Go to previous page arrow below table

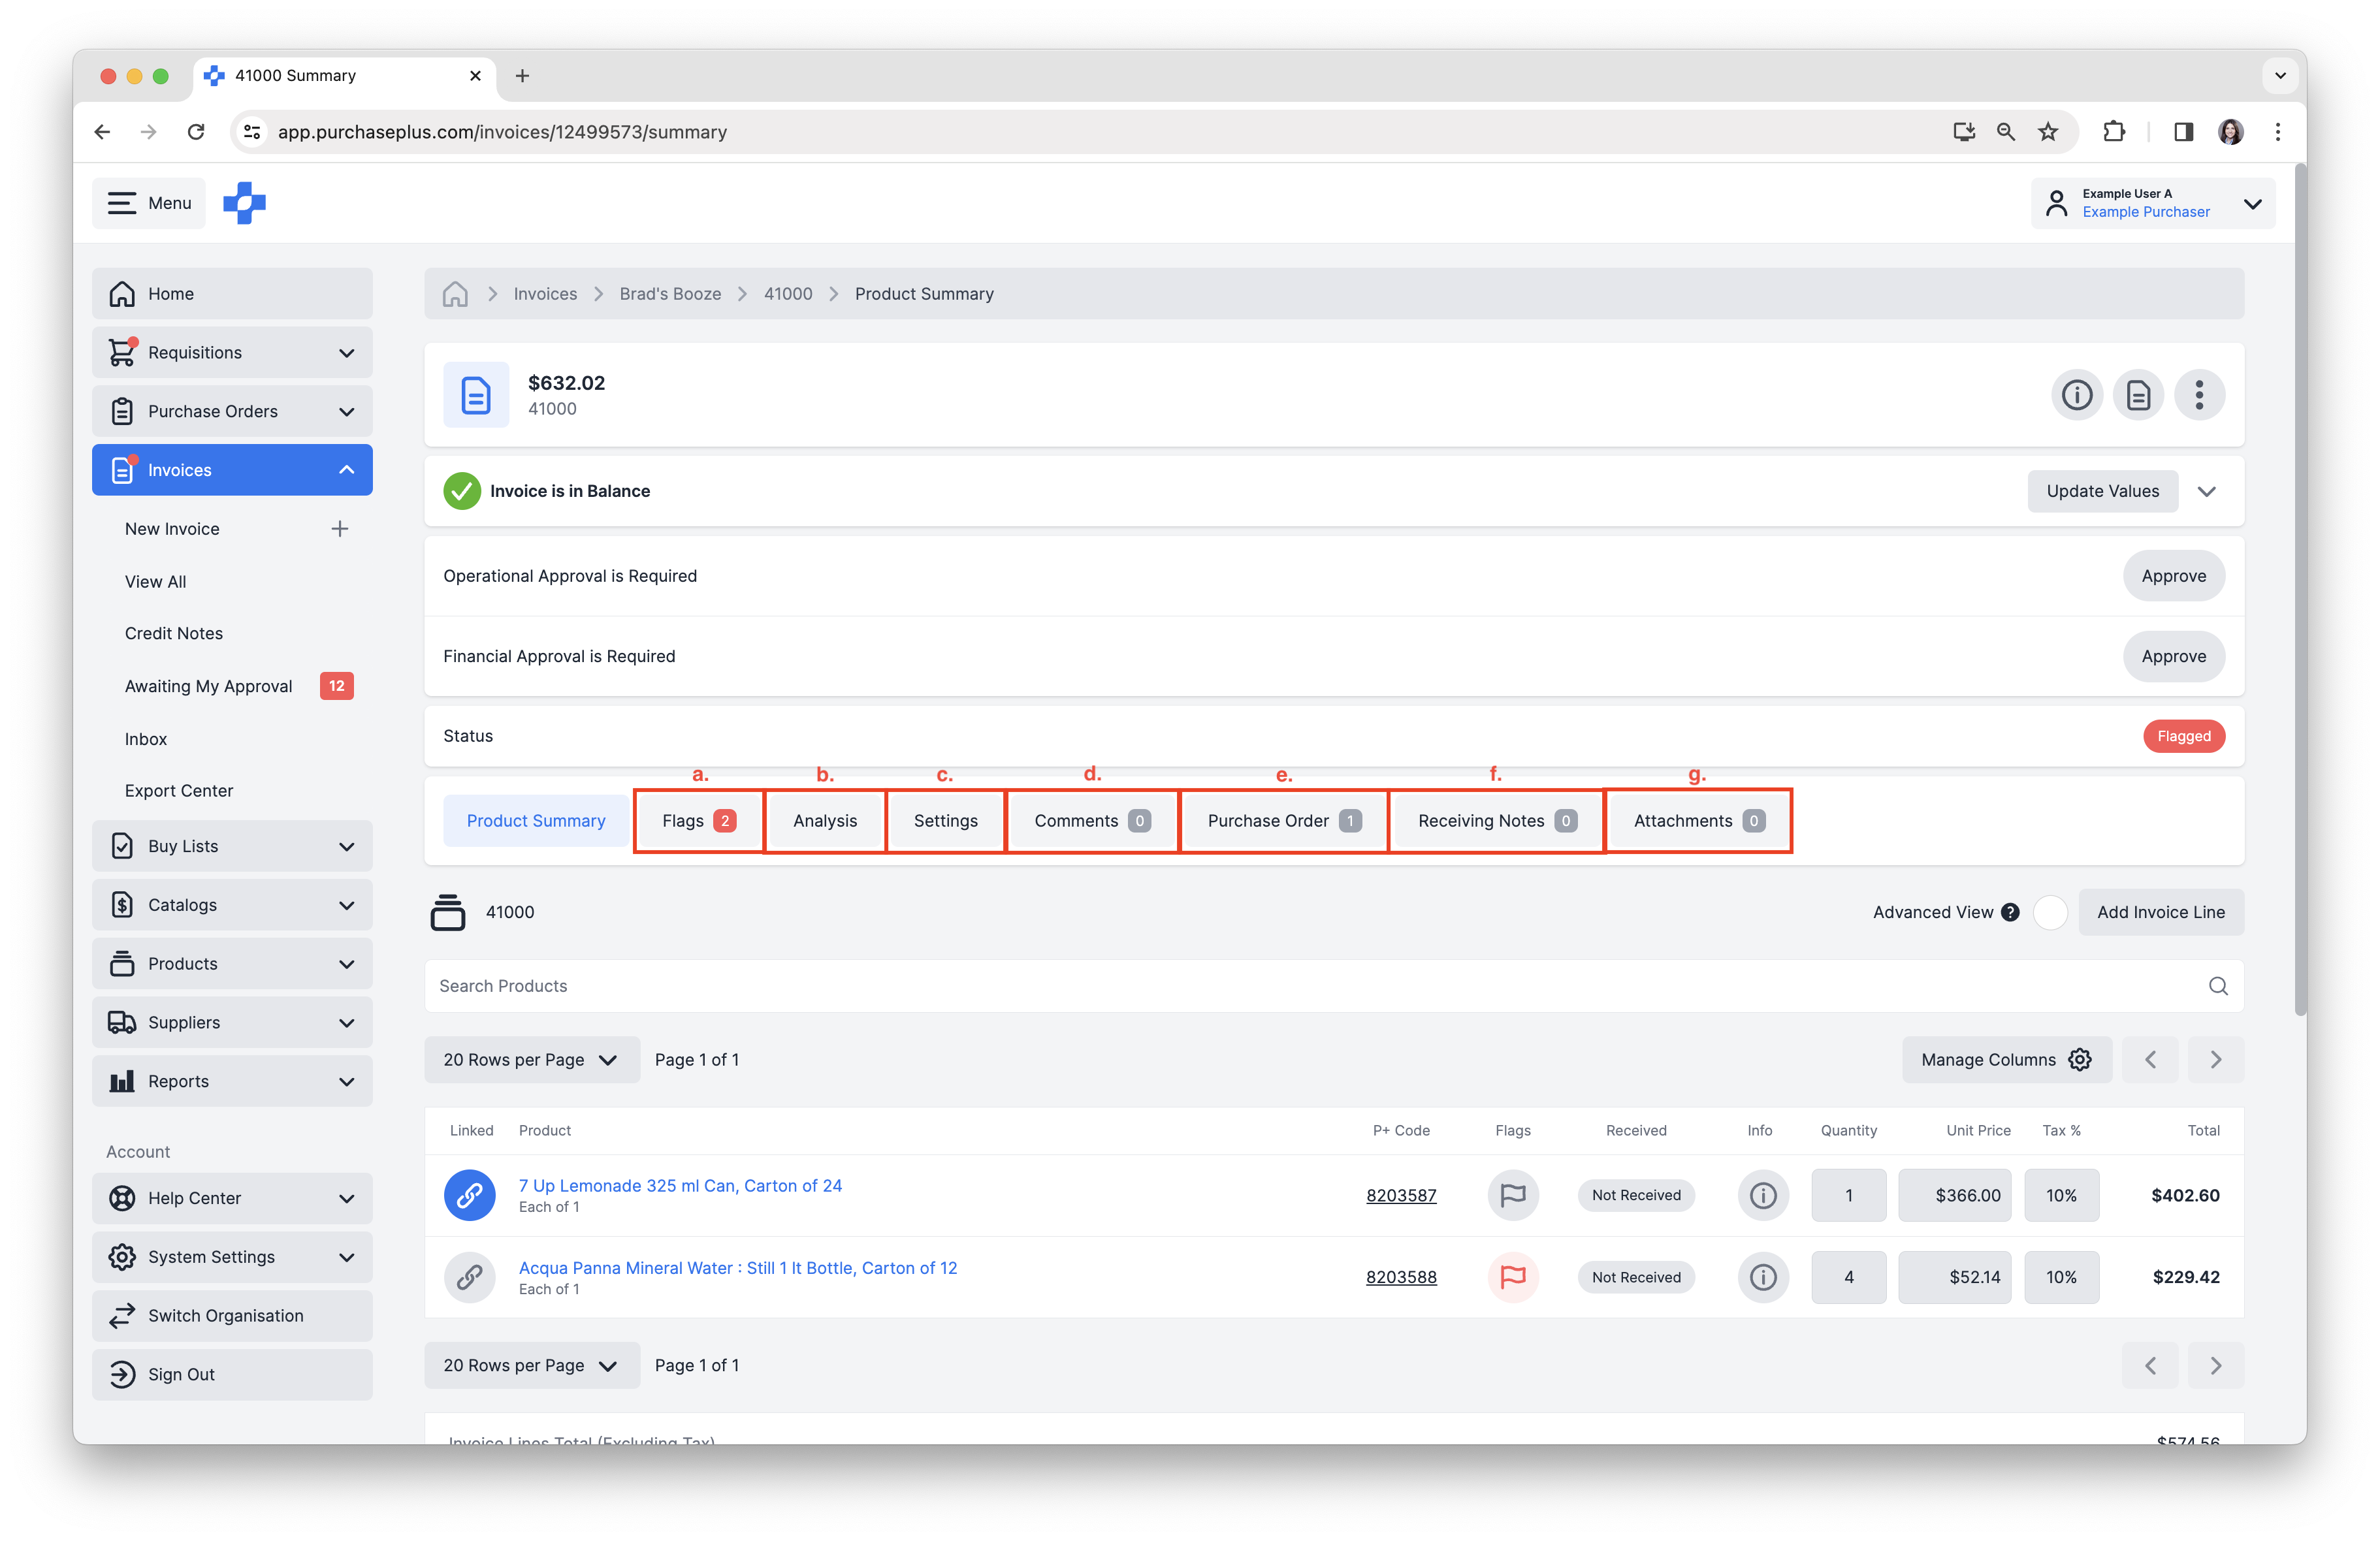point(2150,1366)
